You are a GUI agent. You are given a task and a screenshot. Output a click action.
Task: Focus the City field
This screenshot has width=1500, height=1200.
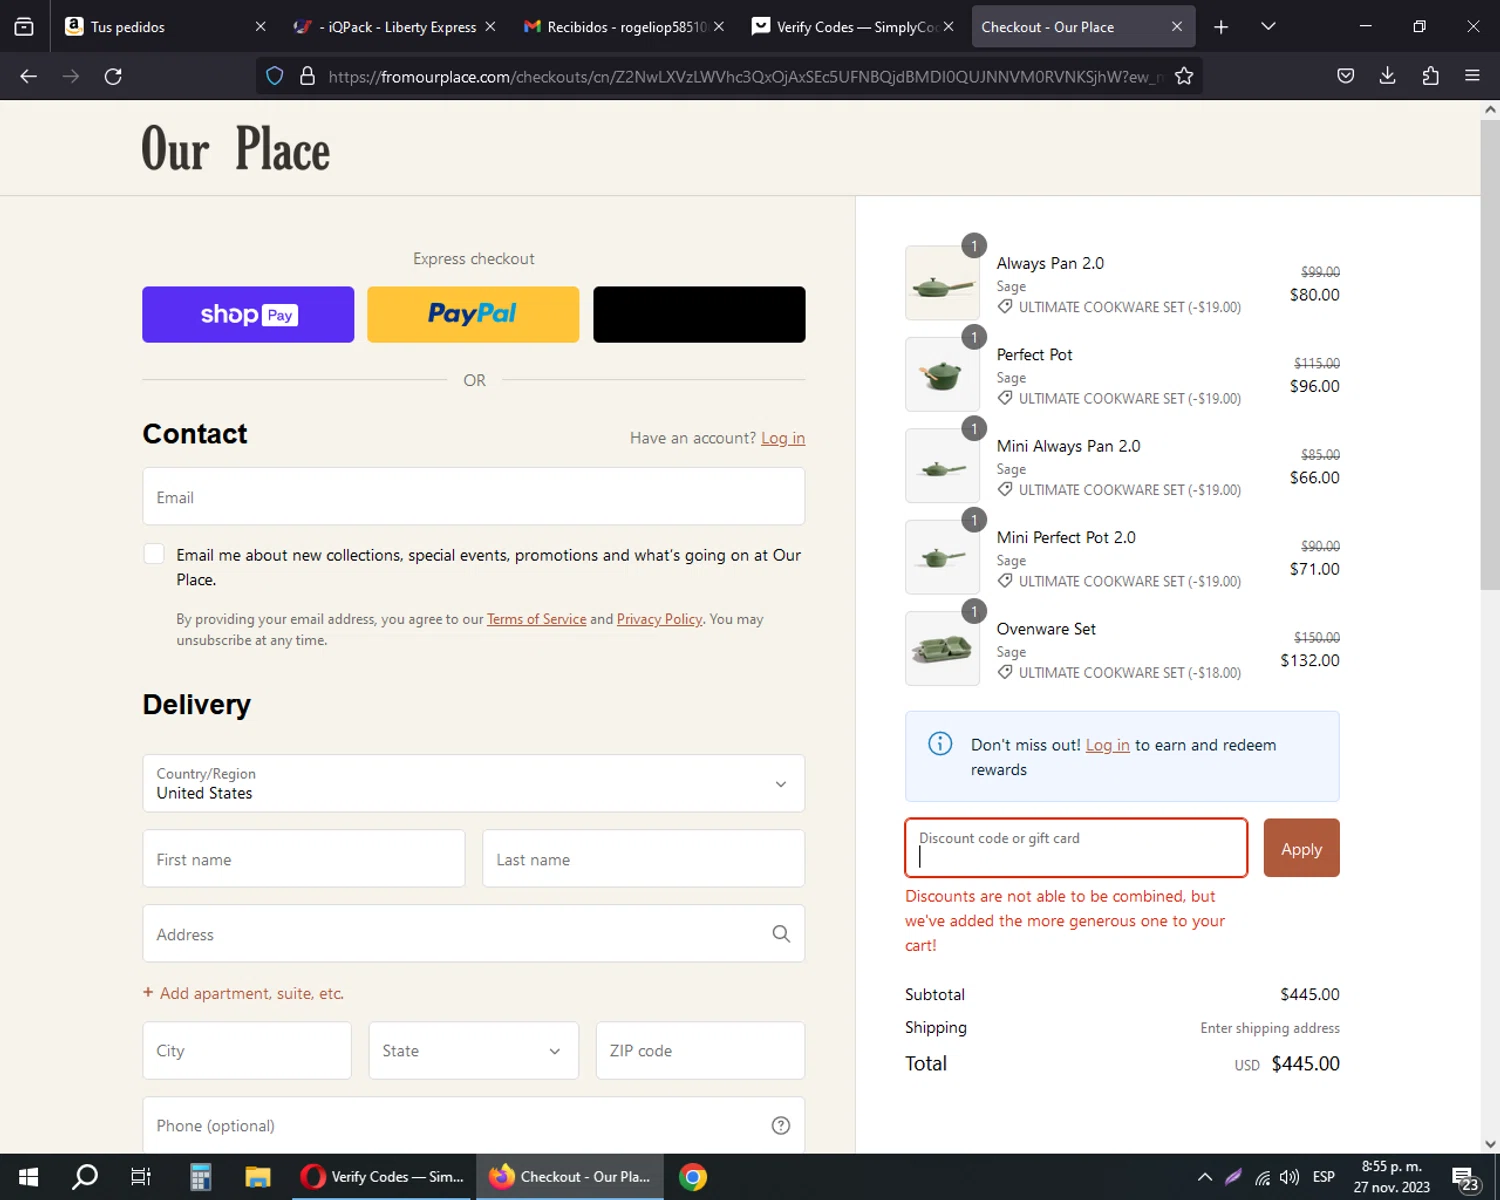tap(247, 1050)
